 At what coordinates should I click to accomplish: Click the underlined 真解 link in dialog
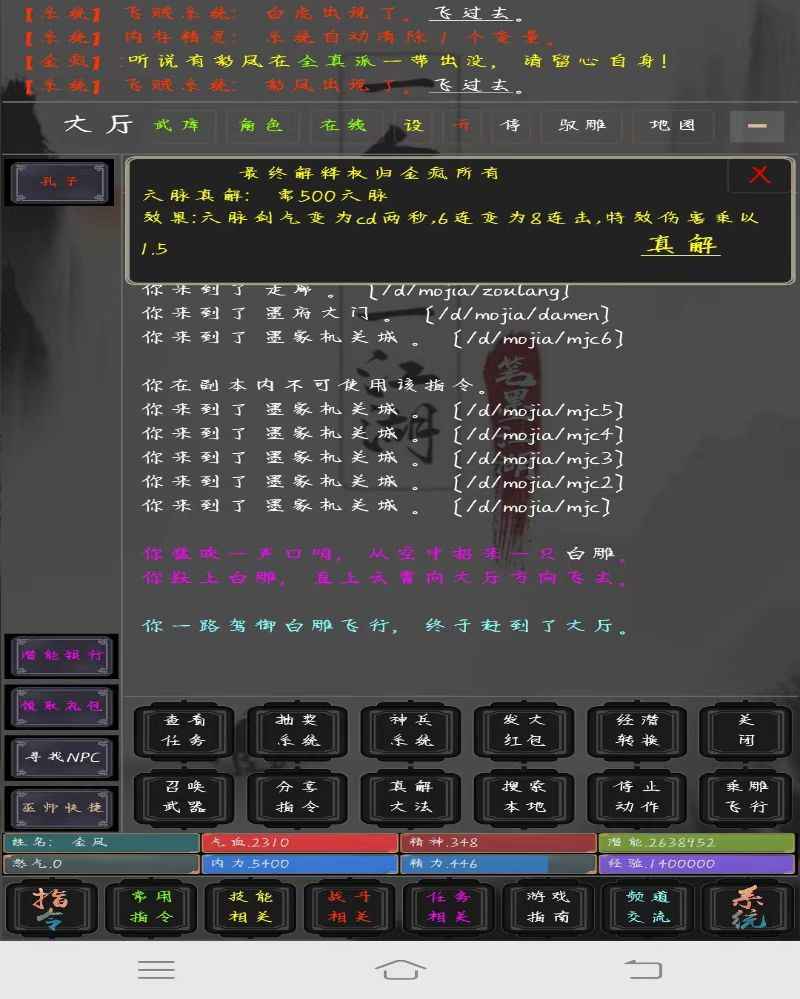pos(682,245)
